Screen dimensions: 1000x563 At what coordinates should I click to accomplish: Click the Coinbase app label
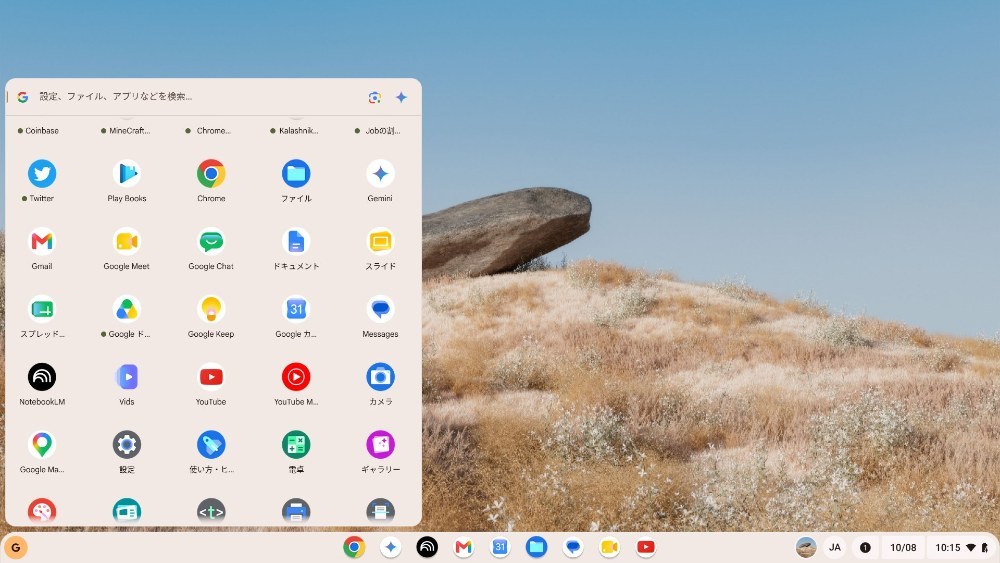pos(42,131)
